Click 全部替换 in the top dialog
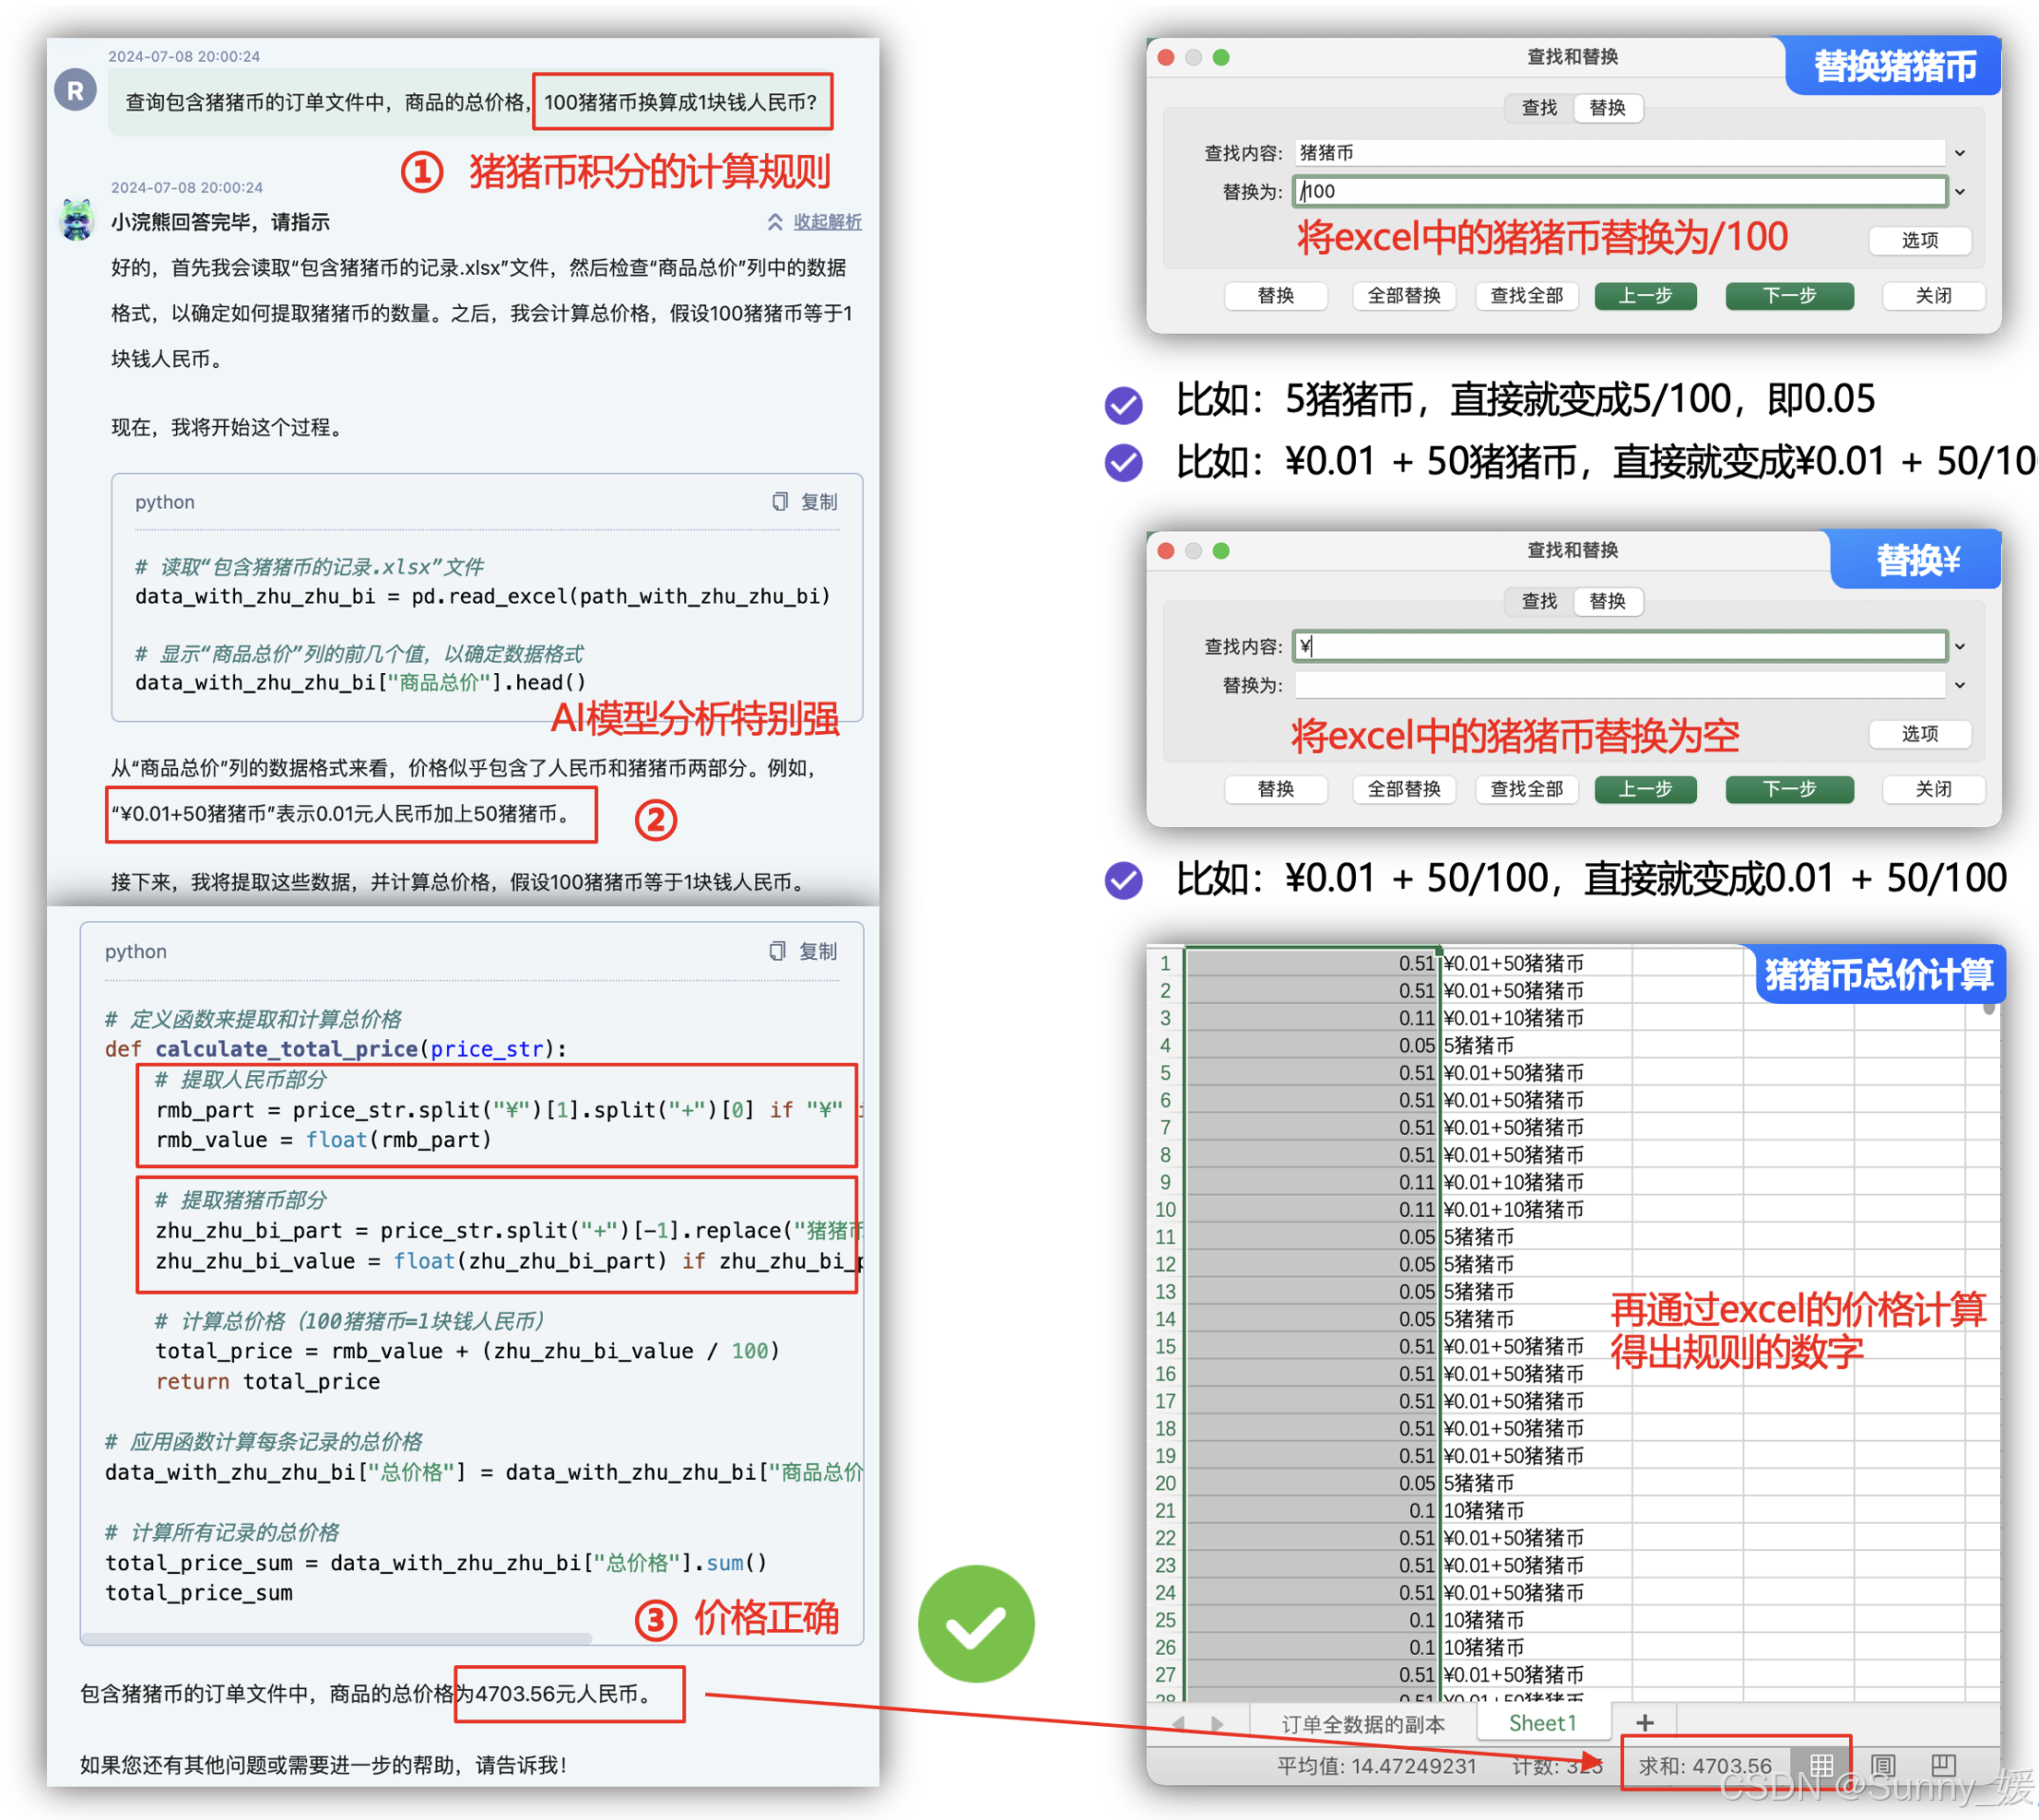Screen dimensions: 2039x1820 tap(1404, 296)
